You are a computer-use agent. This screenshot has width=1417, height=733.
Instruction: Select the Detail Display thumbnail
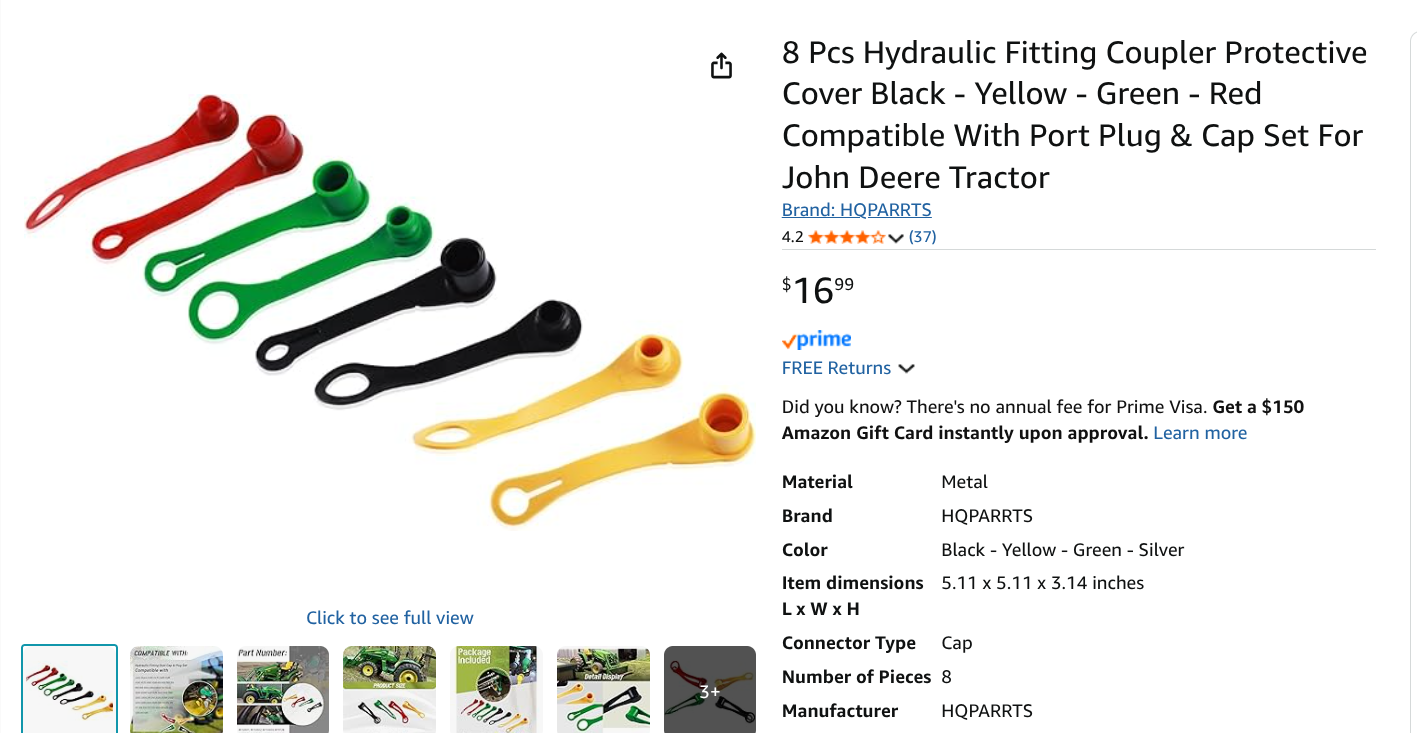tap(603, 690)
